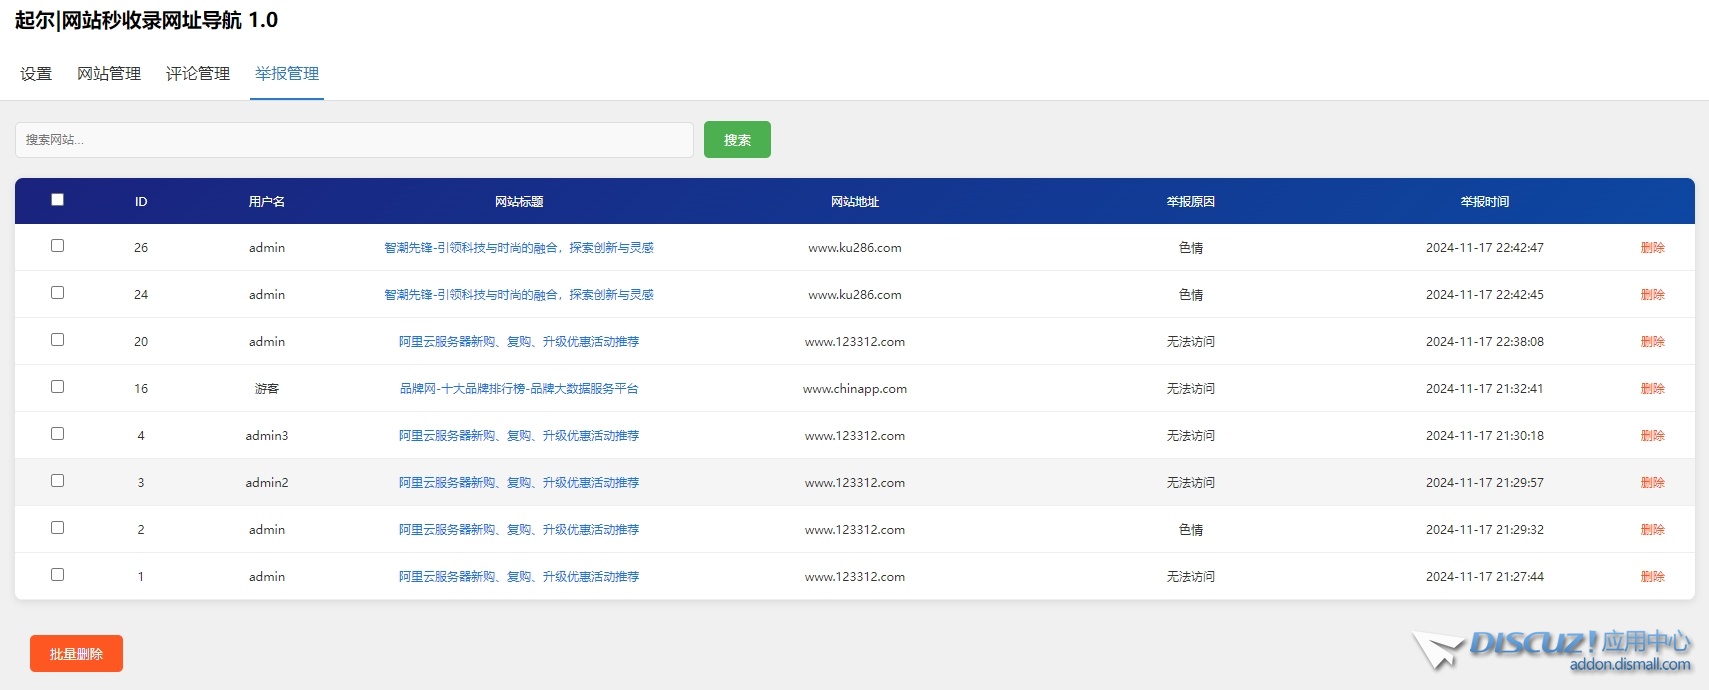Viewport: 1709px width, 690px height.
Task: Open 阿里云服务器 title link in ID 2 row
Action: [519, 530]
